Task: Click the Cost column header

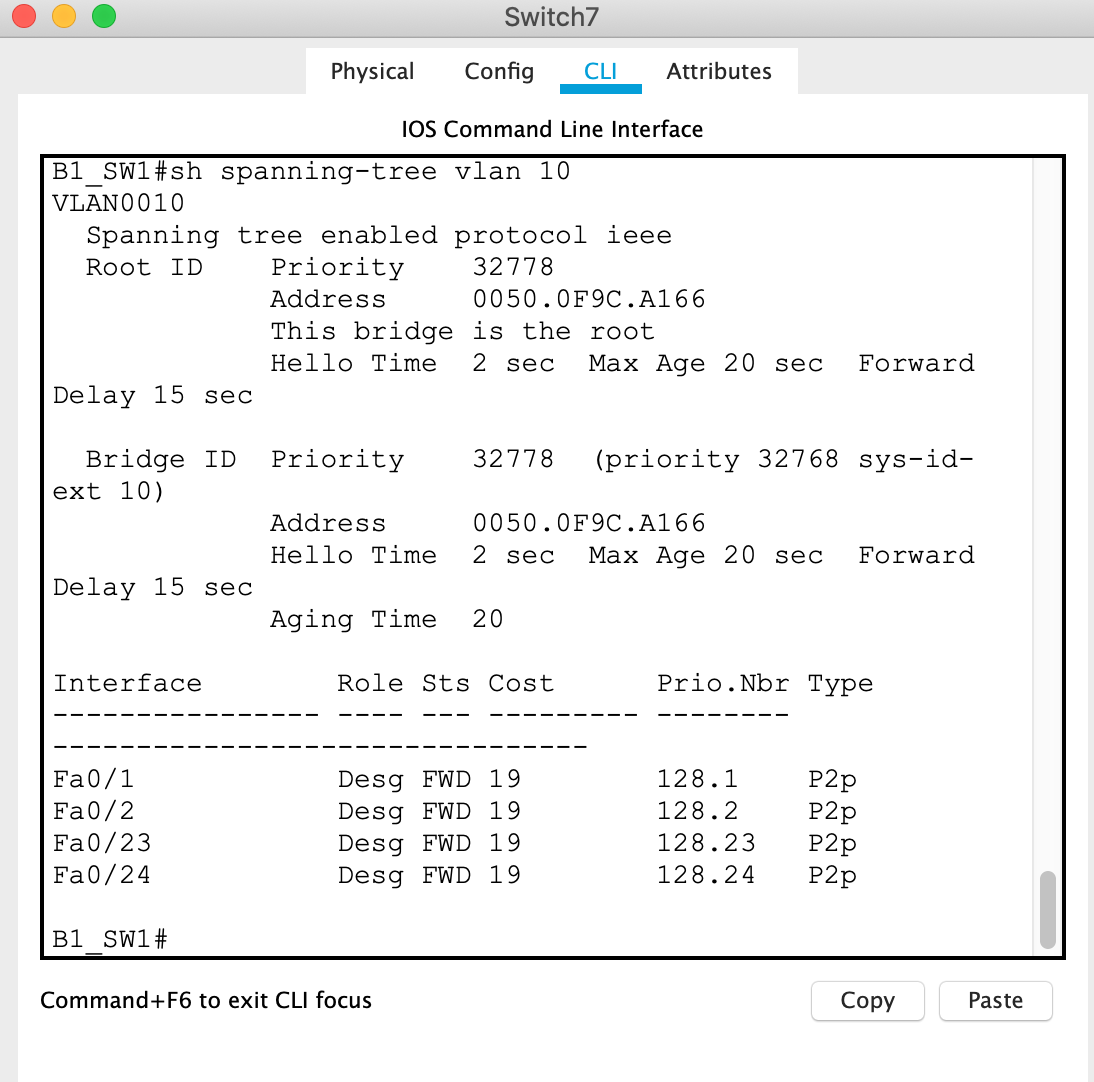Action: (x=521, y=683)
